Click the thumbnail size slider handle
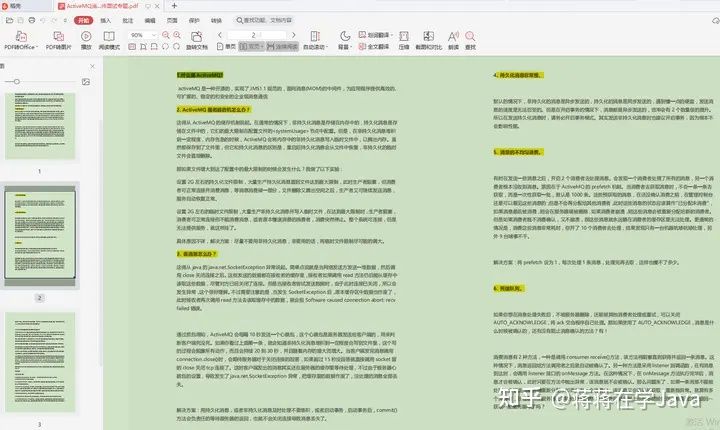This screenshot has width=720, height=430. coord(17,82)
